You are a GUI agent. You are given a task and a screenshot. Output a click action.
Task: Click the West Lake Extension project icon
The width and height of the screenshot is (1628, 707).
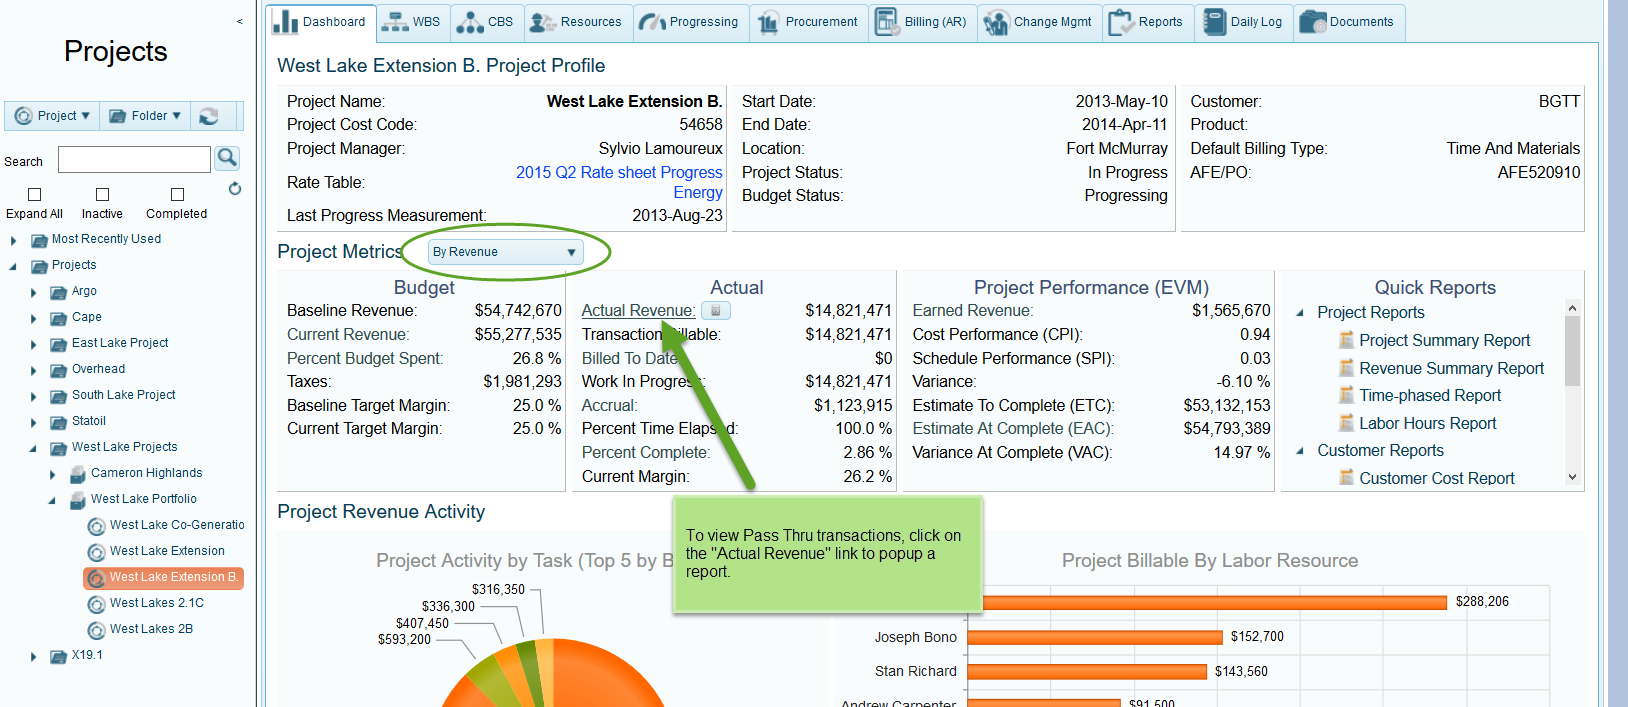(x=97, y=552)
